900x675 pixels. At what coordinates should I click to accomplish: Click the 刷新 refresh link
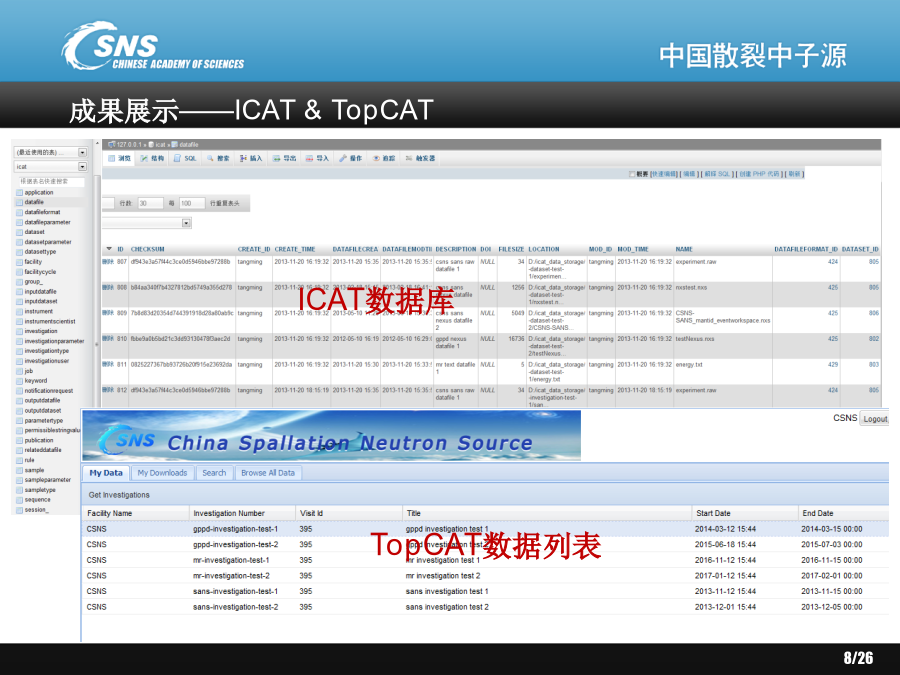click(x=794, y=174)
